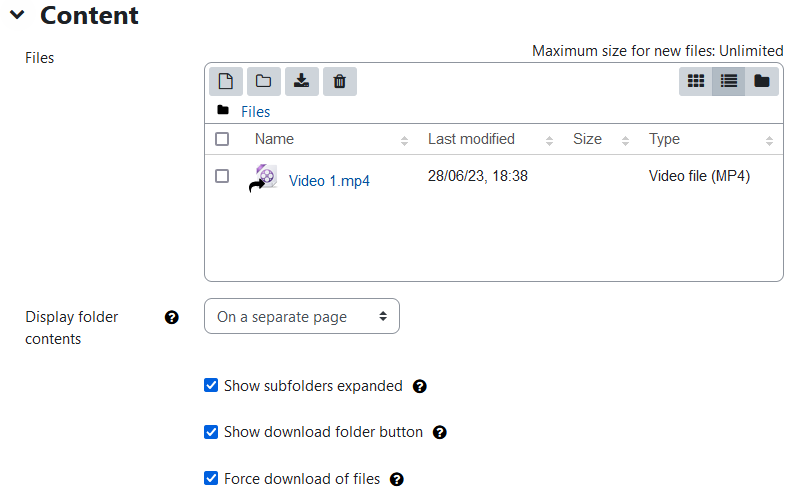The height and width of the screenshot is (492, 791).
Task: Click the create folder icon
Action: tap(264, 81)
